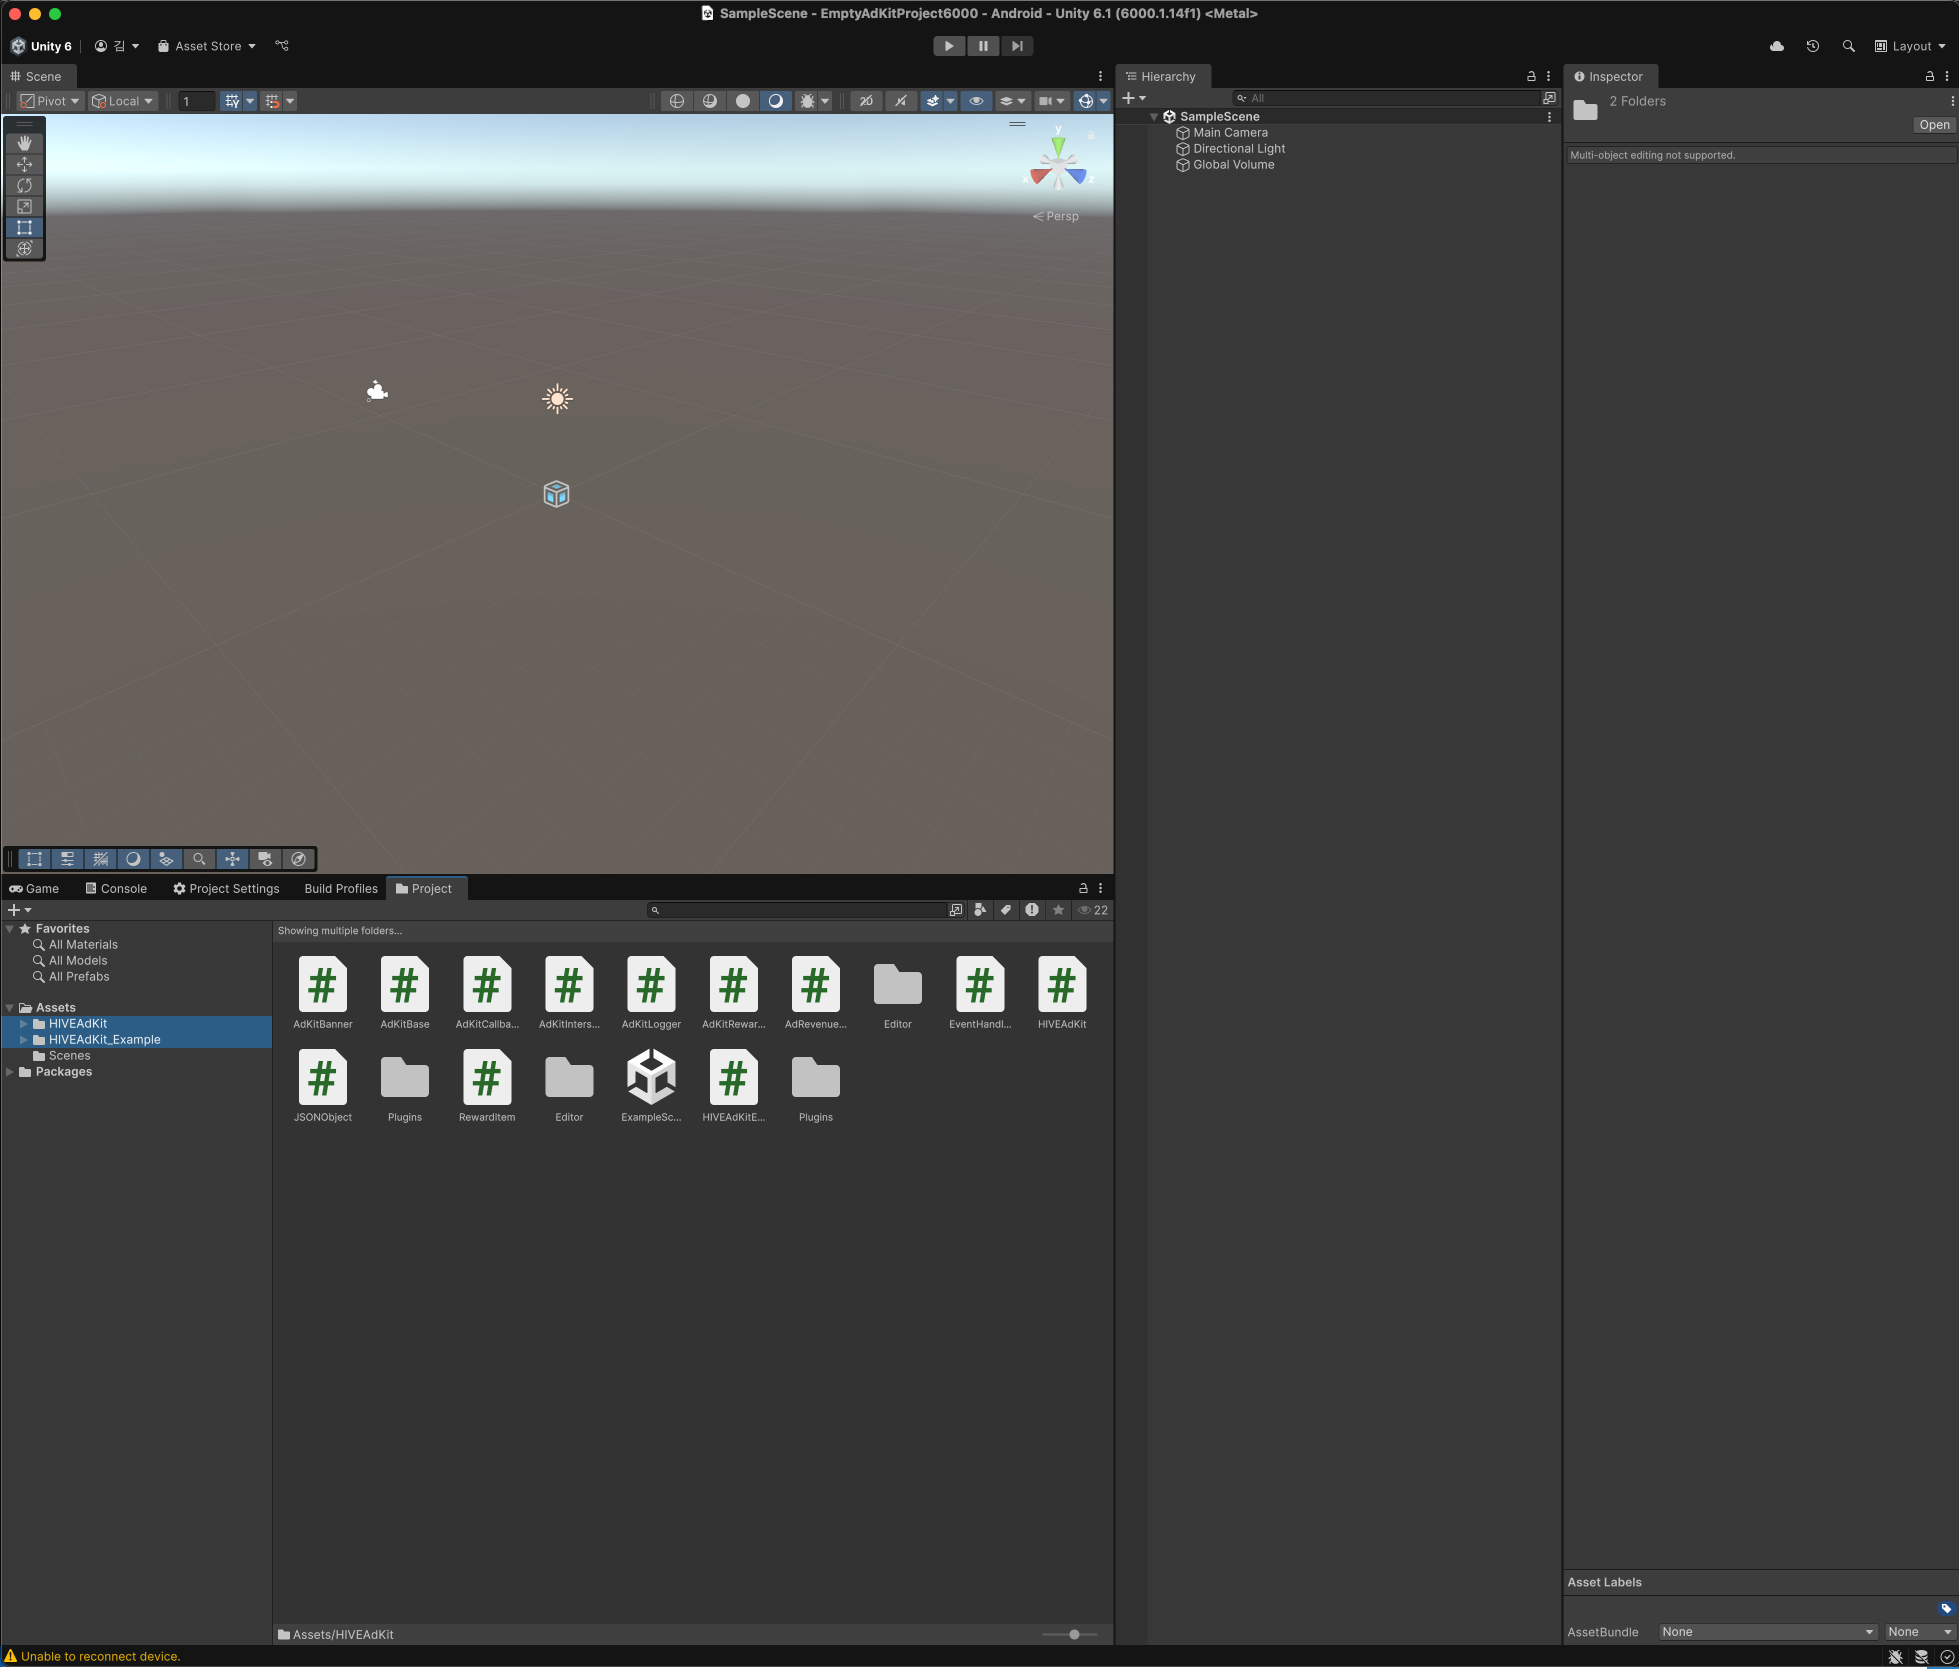Expand the HIVEAdKit_Example folder
The width and height of the screenshot is (1959, 1669).
(x=24, y=1040)
